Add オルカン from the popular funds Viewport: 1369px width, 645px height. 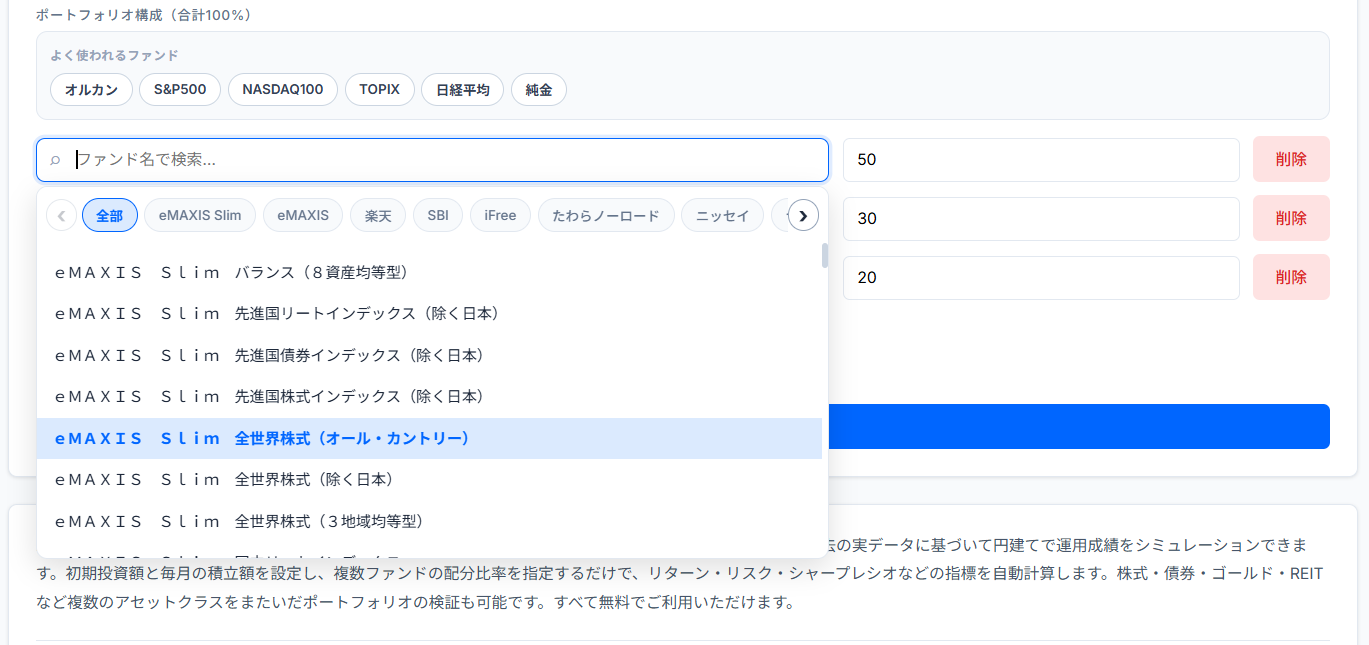tap(91, 89)
